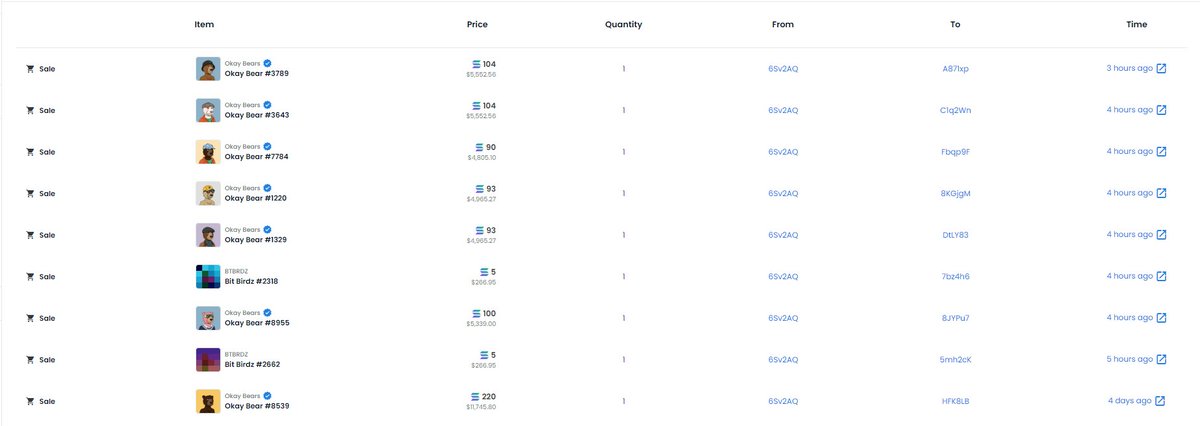Open external link icon for Okay Bear #3789 sale
Screen dimensions: 1200x426
(x=1161, y=69)
